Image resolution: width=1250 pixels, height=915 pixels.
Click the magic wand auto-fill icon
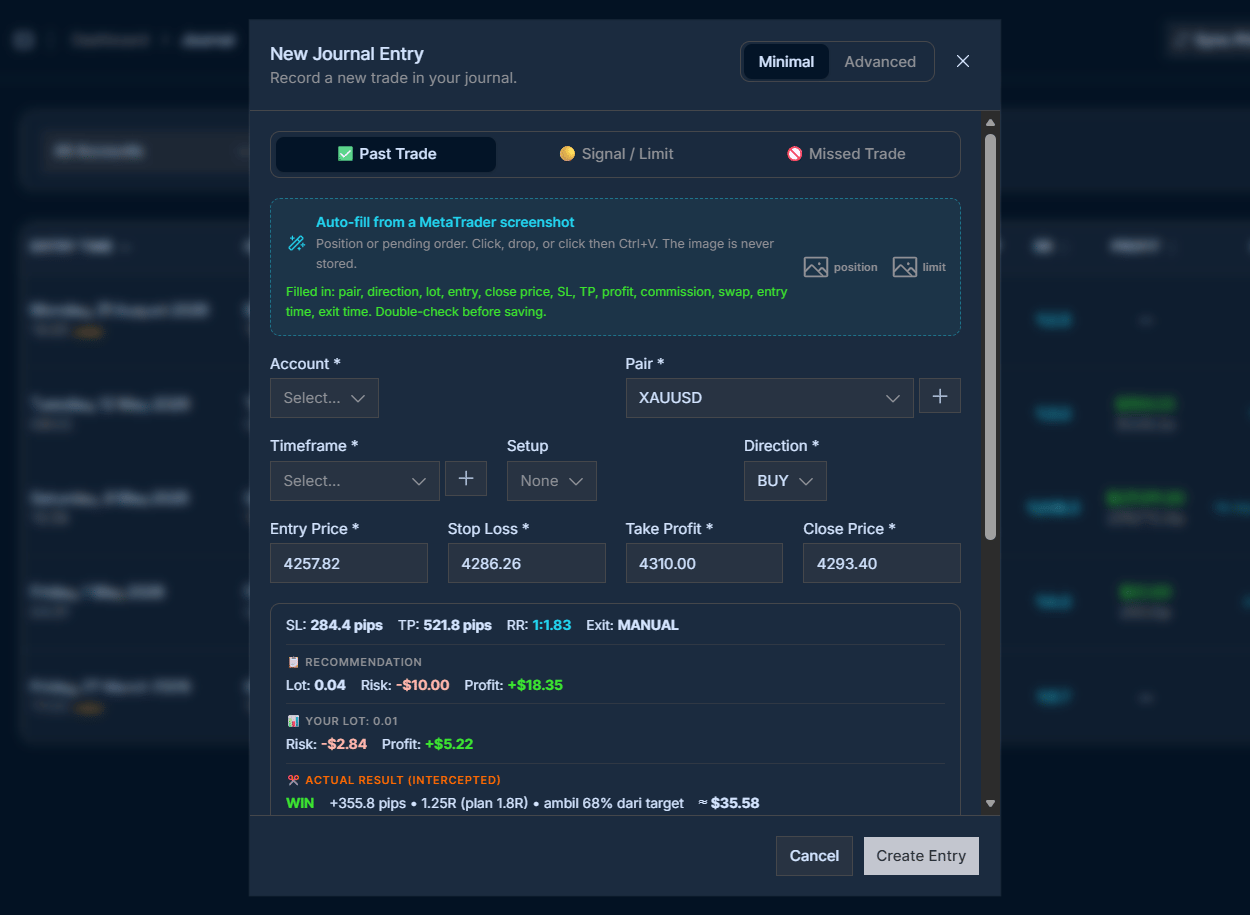[x=296, y=243]
